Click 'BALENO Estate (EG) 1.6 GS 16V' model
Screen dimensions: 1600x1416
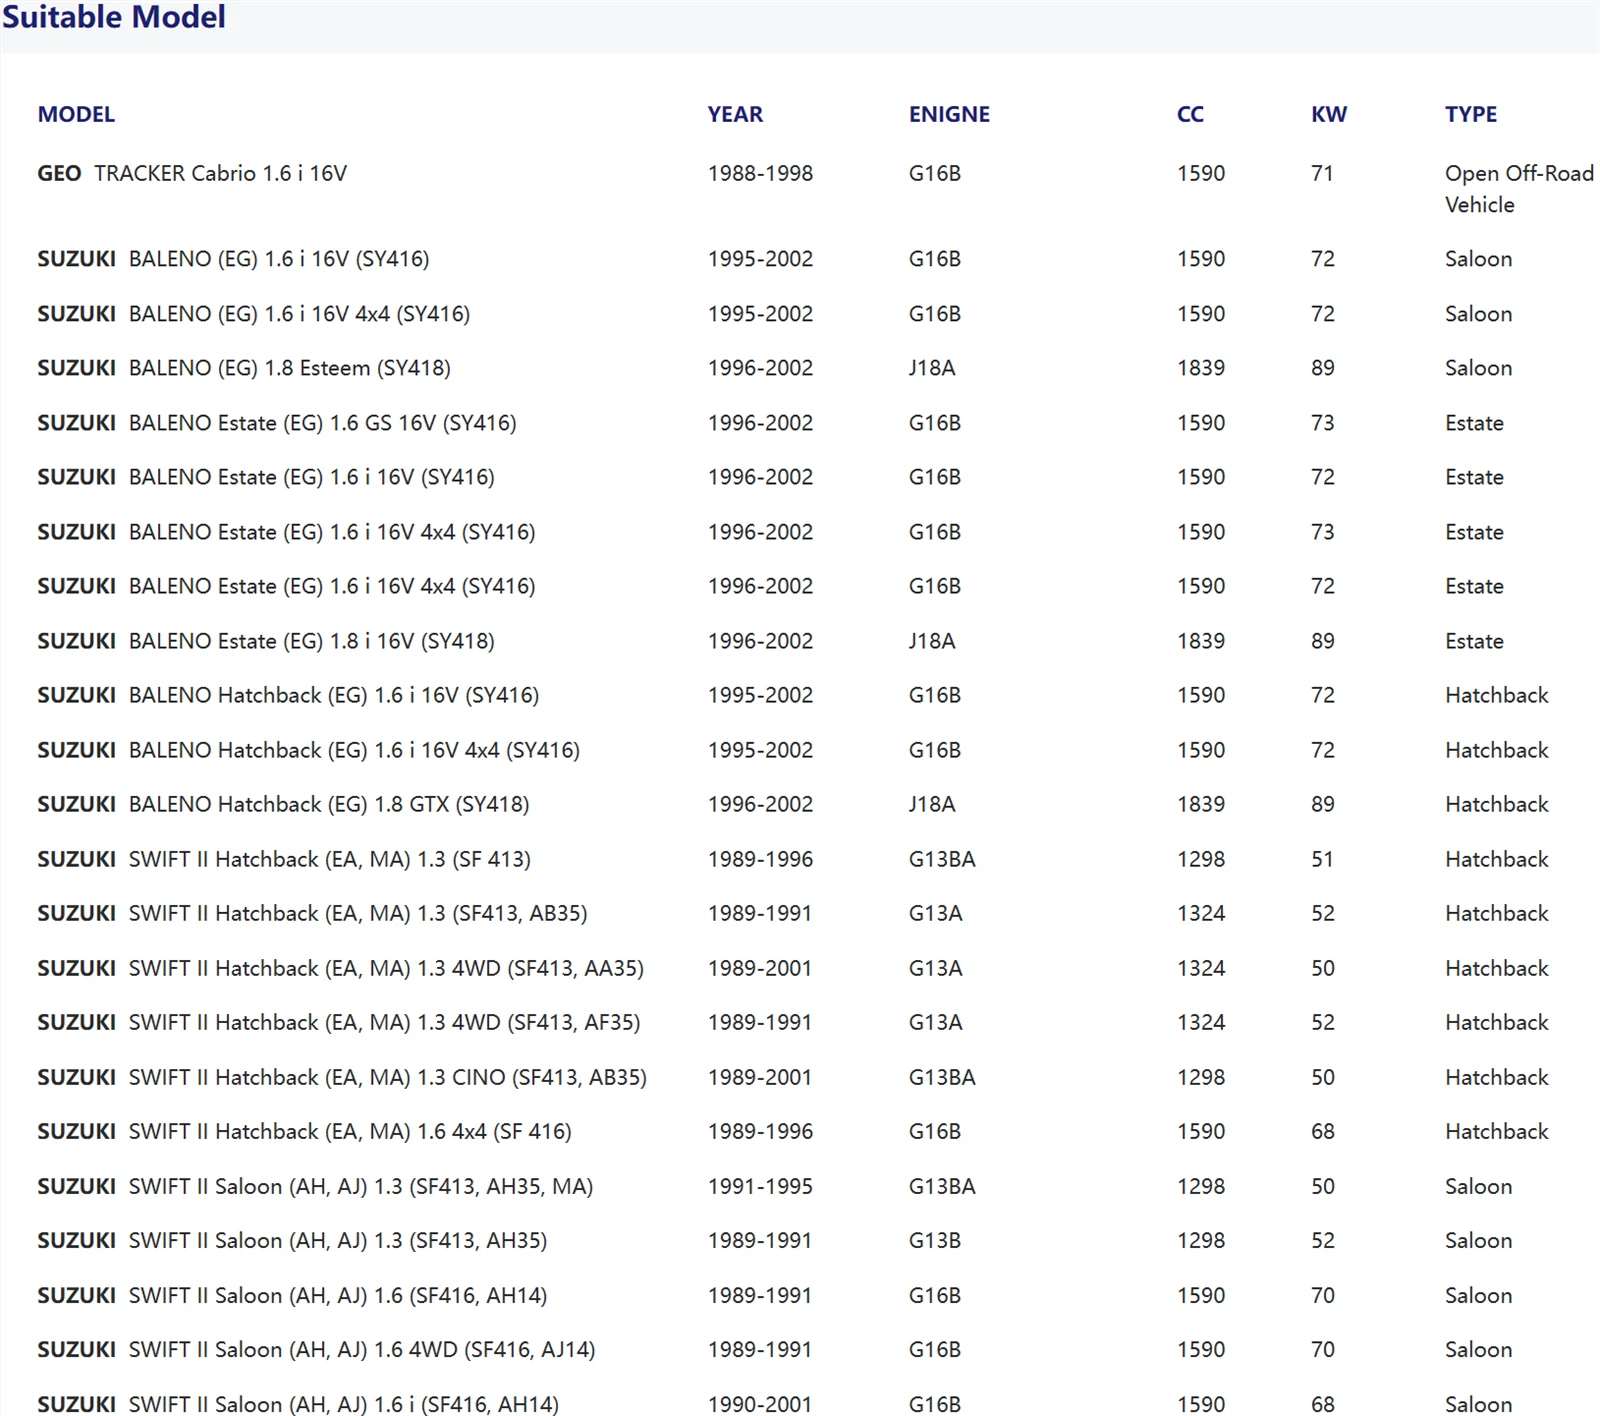pos(323,423)
